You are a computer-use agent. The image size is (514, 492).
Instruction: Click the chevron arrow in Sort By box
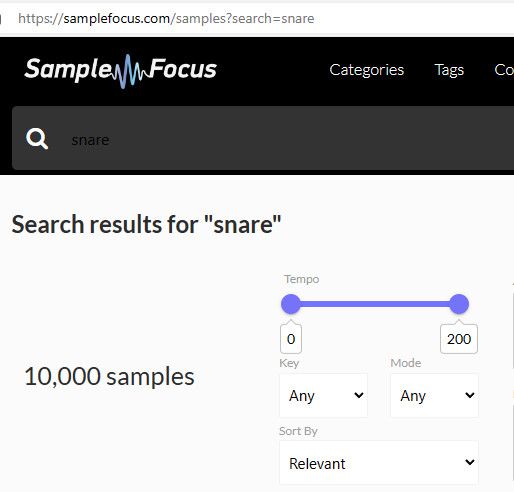(x=470, y=462)
